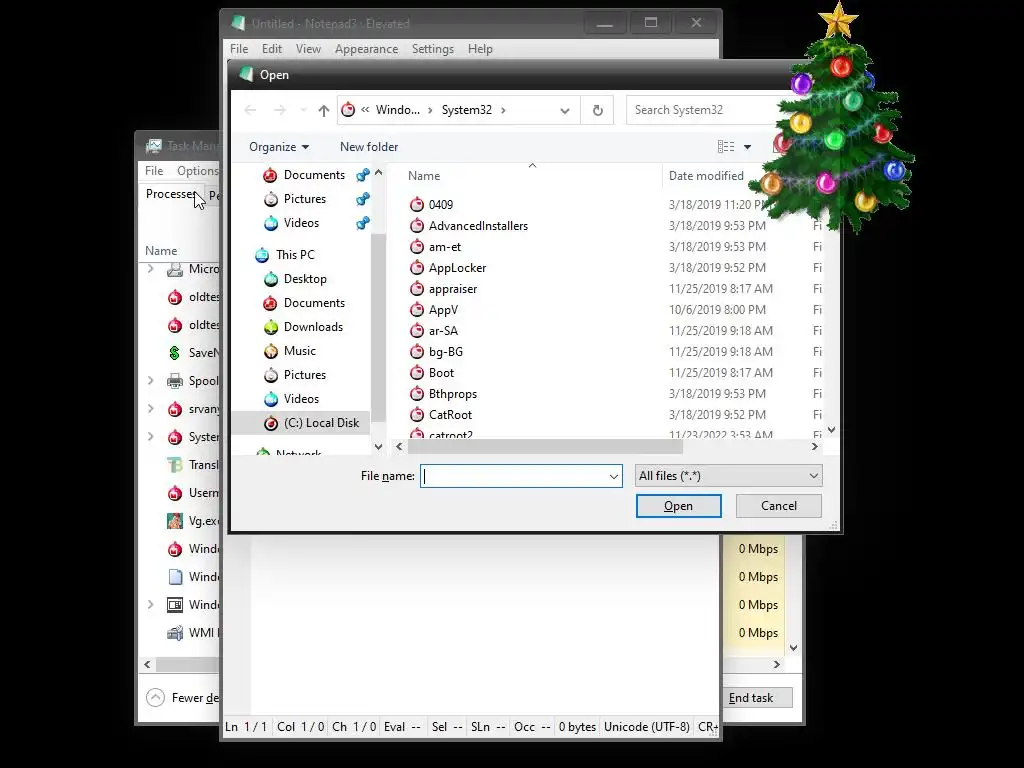Open Notepad3 File menu

(x=239, y=49)
